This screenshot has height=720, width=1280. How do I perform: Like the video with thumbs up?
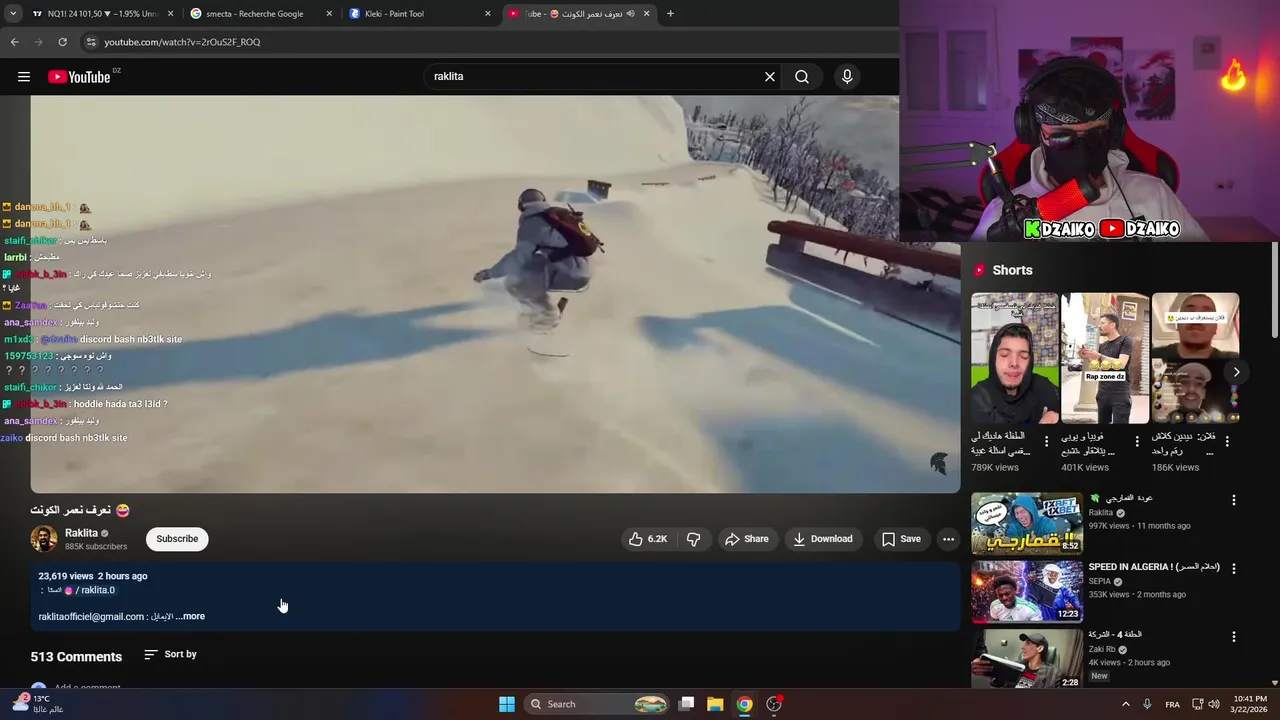pos(648,539)
